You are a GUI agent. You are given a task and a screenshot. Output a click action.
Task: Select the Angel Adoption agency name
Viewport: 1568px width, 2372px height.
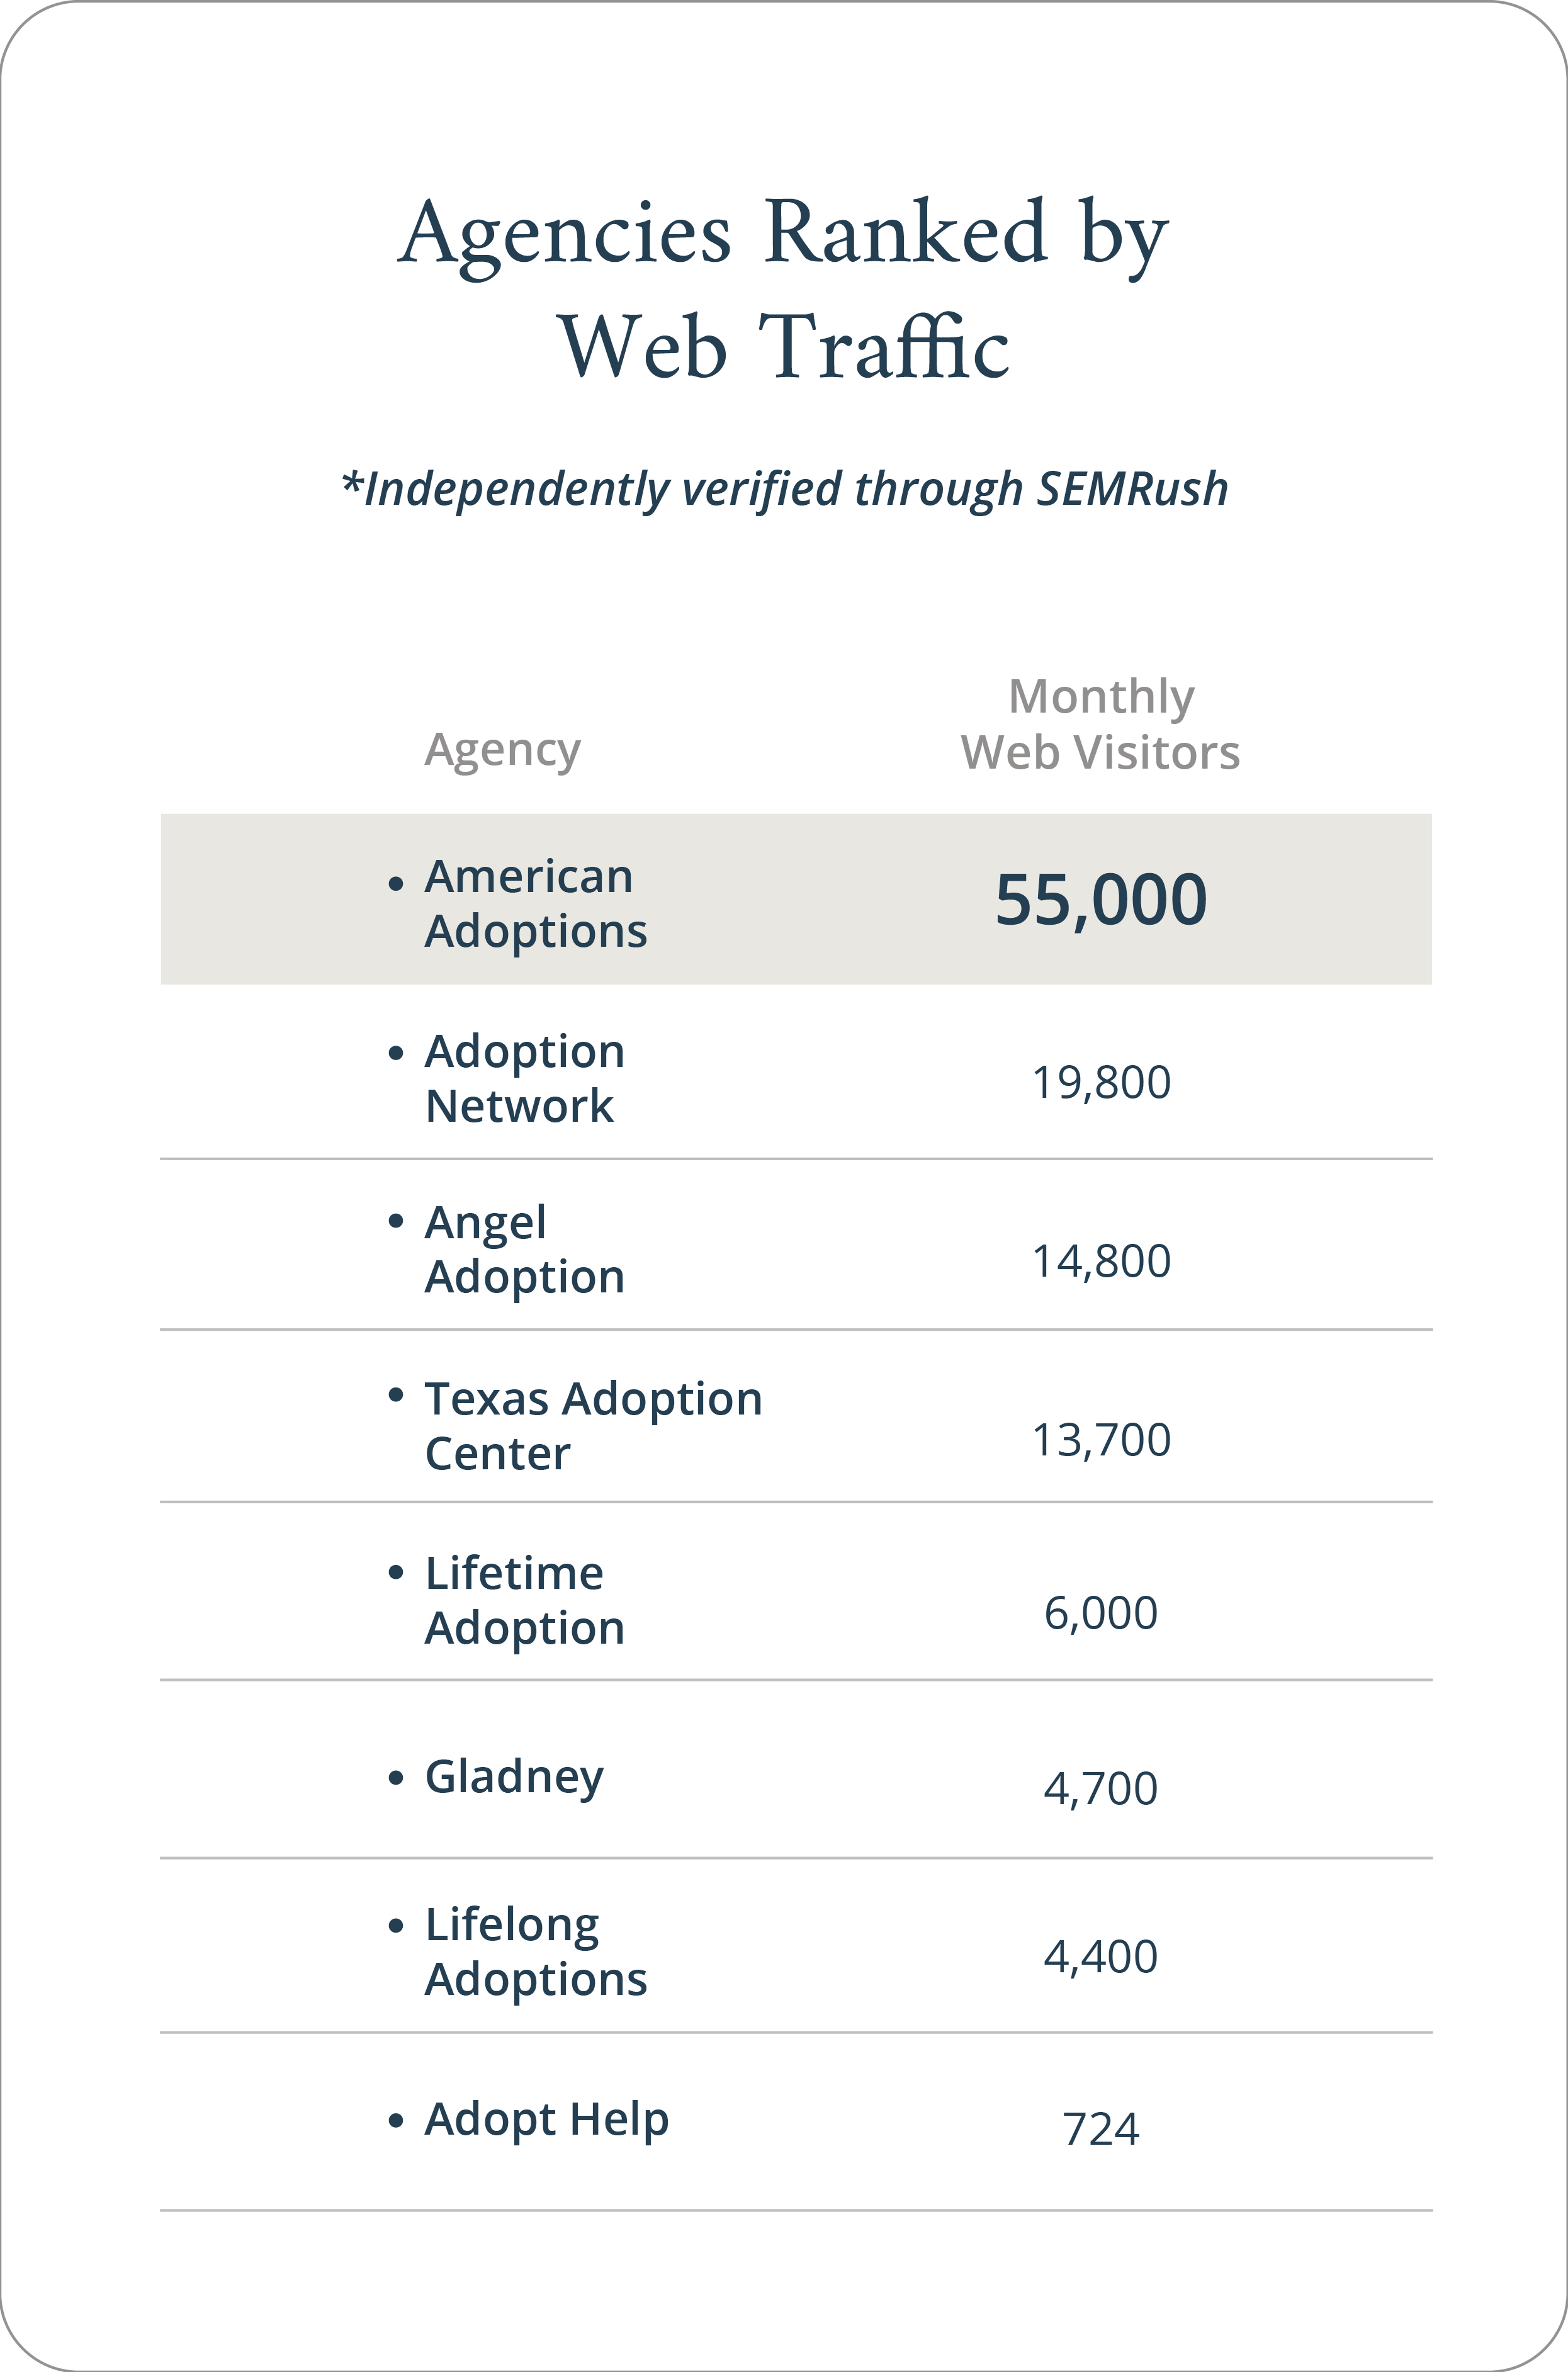click(x=525, y=1249)
